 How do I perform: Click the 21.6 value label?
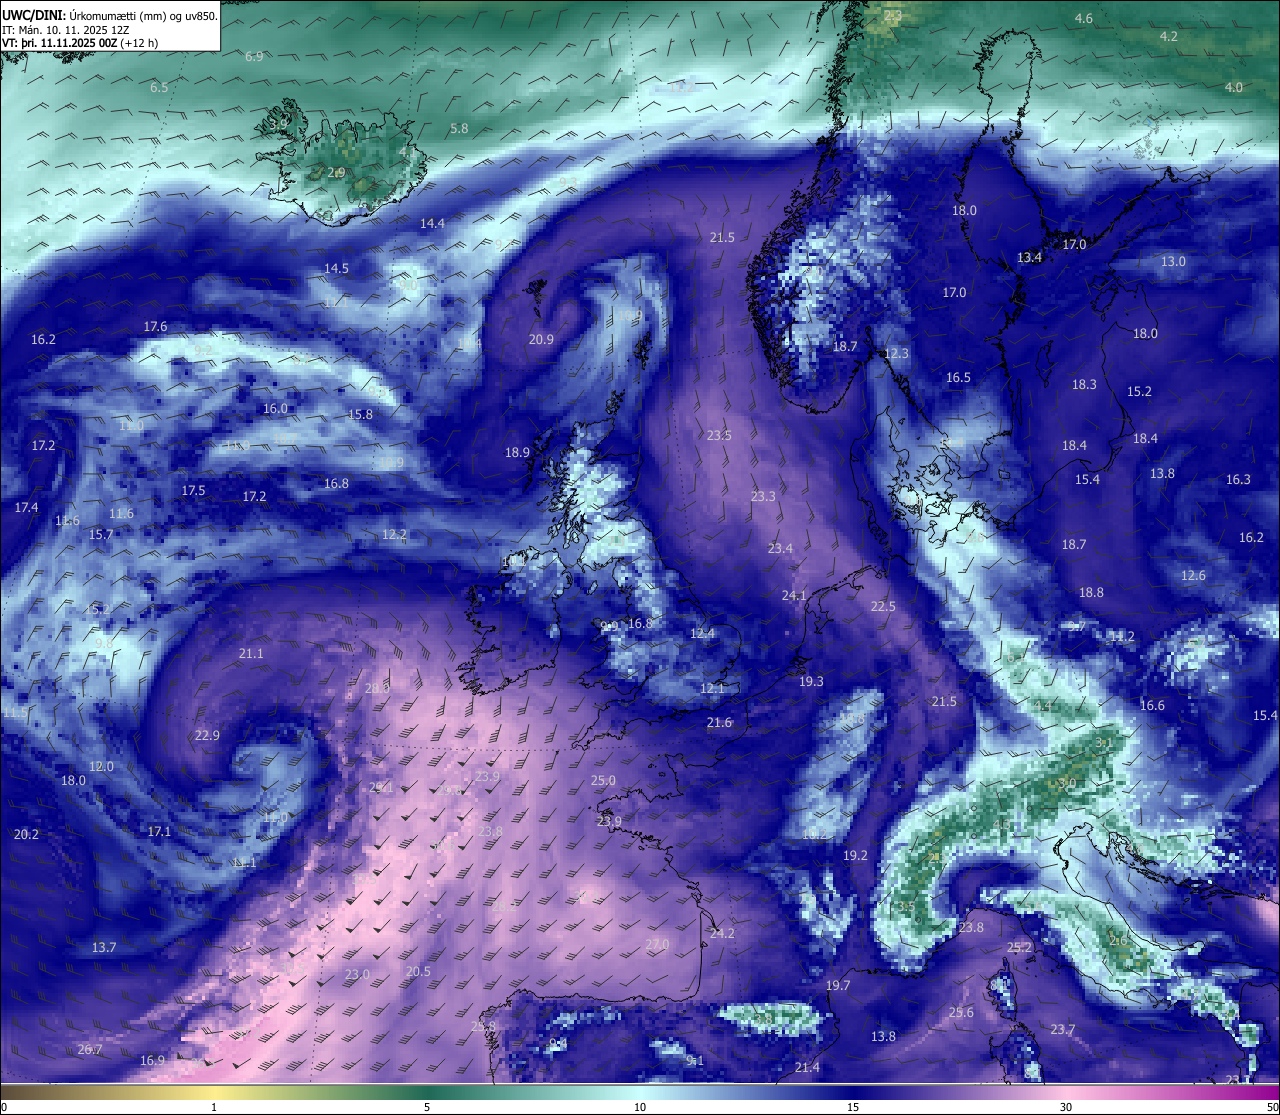(x=719, y=723)
